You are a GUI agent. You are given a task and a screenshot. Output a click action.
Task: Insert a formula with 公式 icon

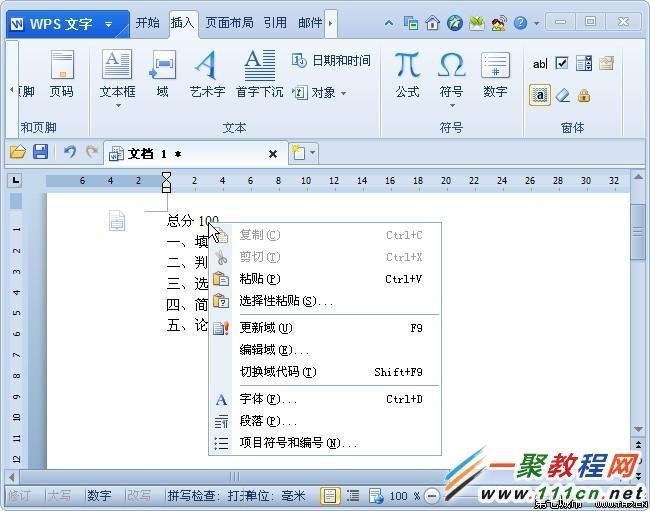407,75
